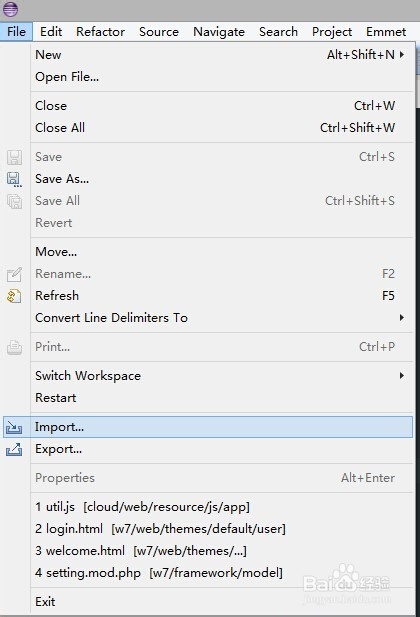420x617 pixels.
Task: Expand Convert Line Delimiters To submenu
Action: point(401,318)
